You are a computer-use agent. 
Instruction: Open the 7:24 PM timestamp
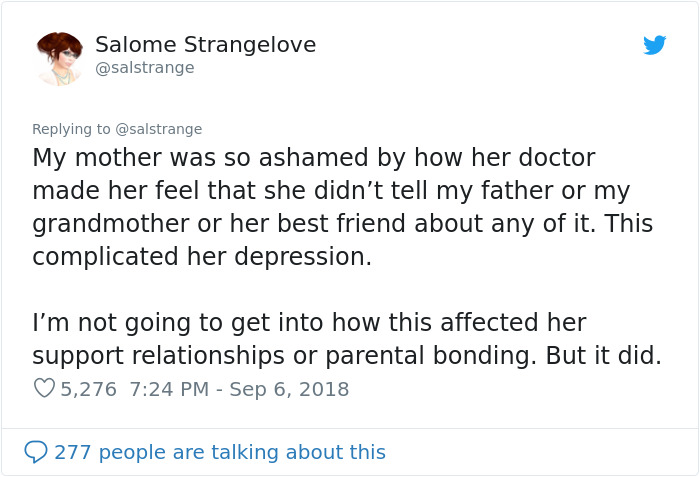click(x=168, y=389)
